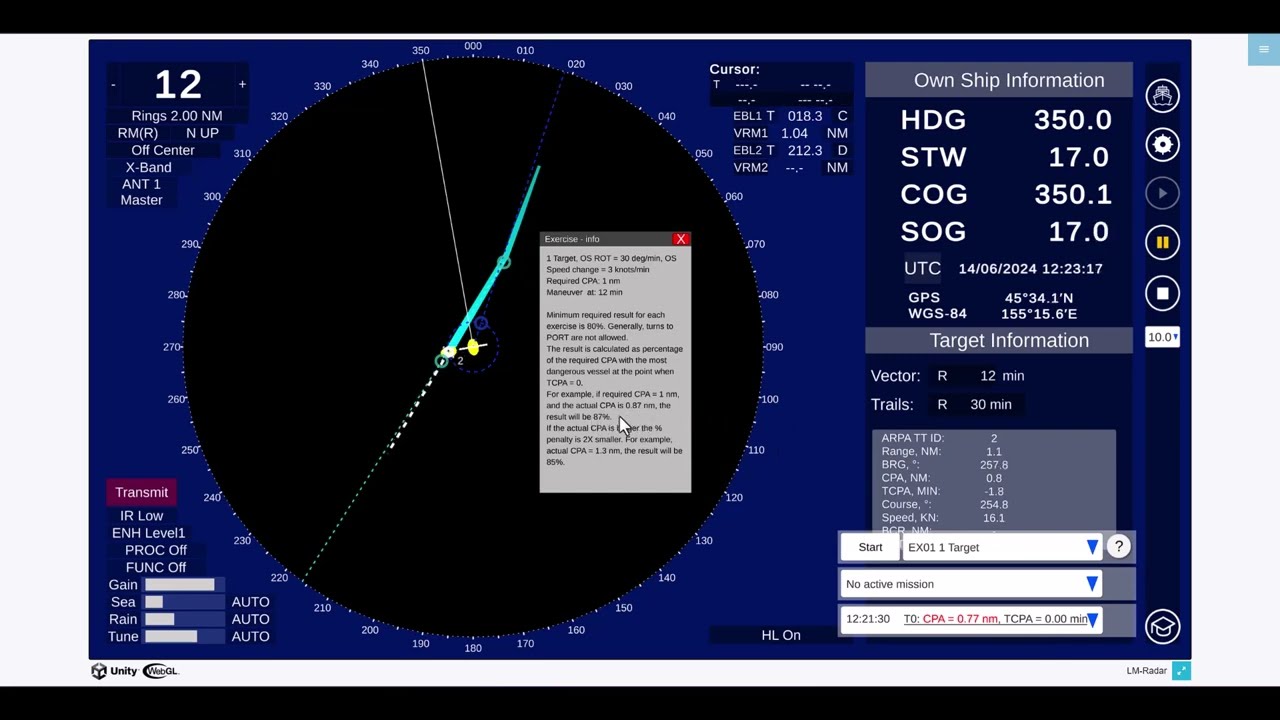The width and height of the screenshot is (1280, 720).
Task: Click the greyed play simulation button
Action: coord(1162,193)
